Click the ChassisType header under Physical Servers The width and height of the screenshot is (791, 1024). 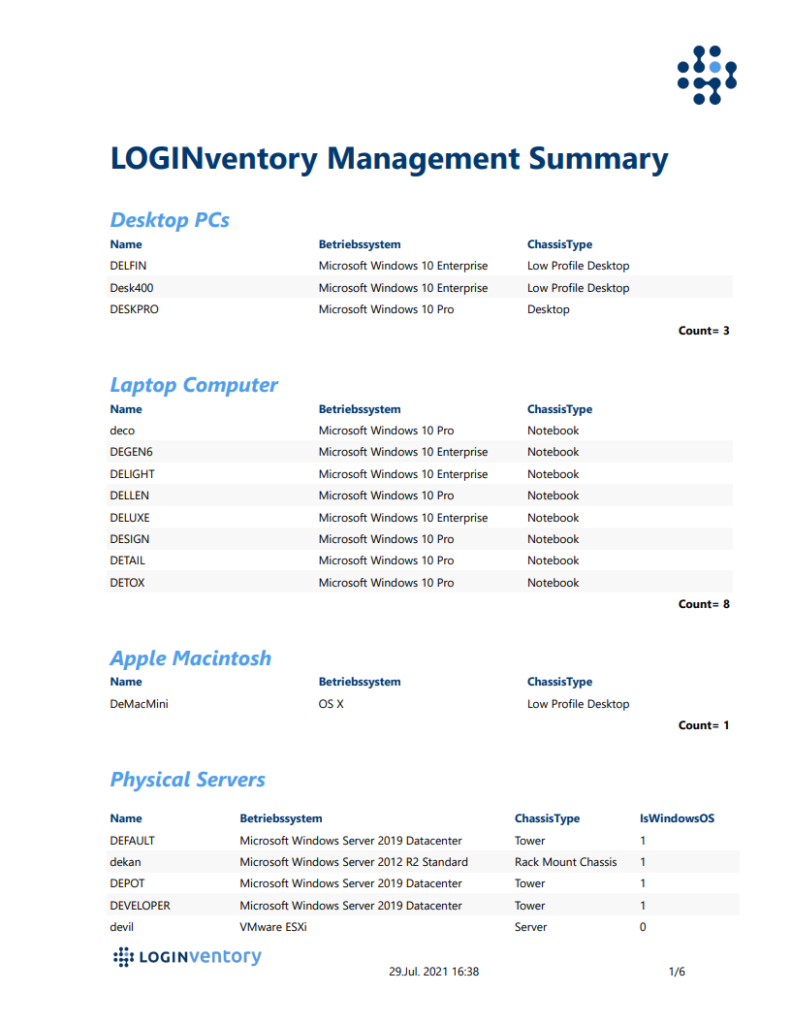(547, 819)
